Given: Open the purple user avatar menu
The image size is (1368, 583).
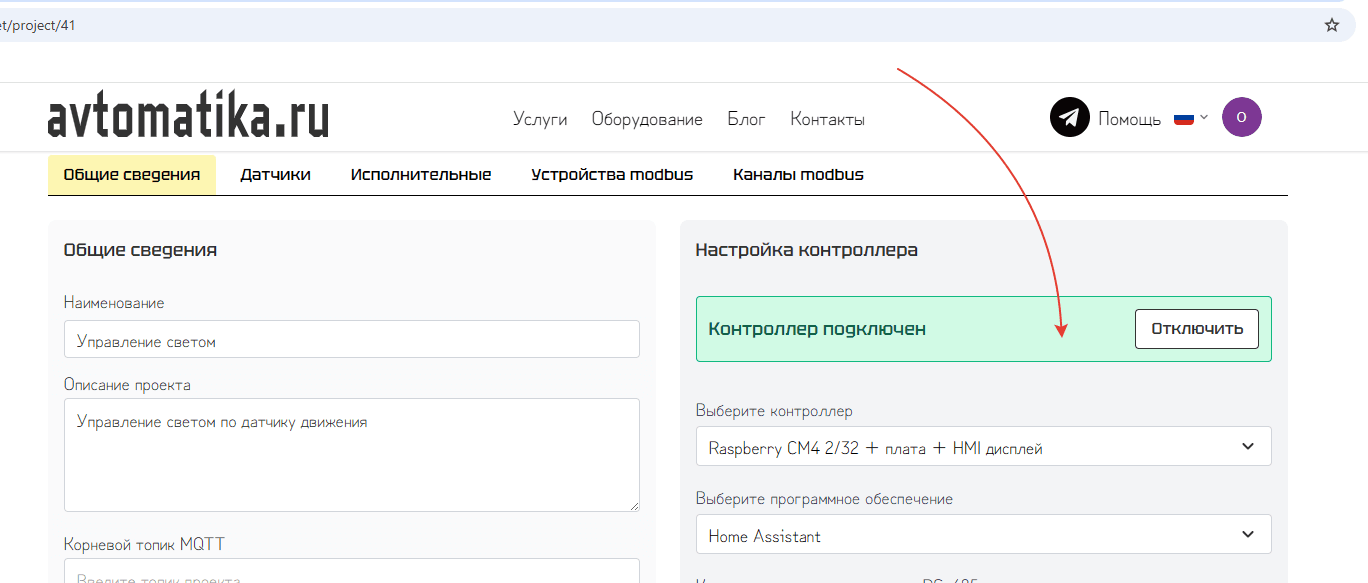Looking at the screenshot, I should 1241,117.
